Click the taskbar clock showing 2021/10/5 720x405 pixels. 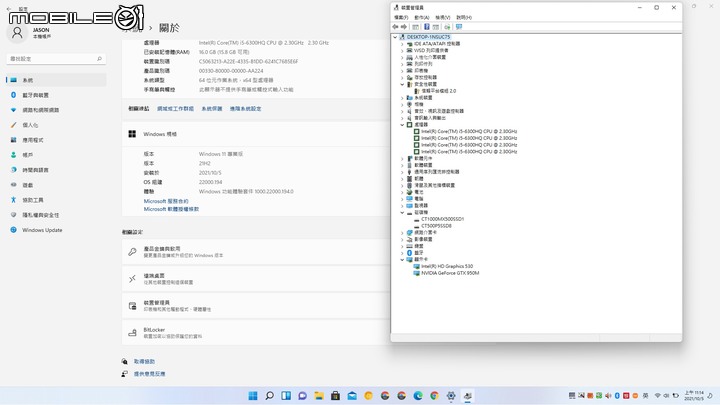tap(694, 396)
